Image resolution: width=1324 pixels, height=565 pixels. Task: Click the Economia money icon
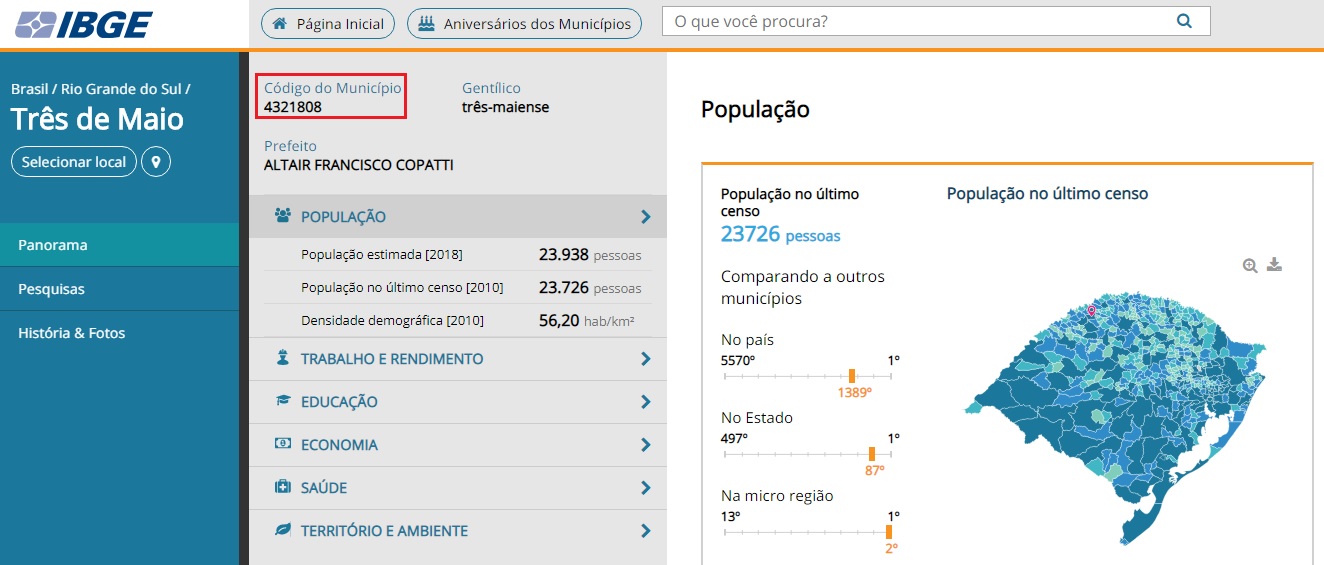[283, 444]
